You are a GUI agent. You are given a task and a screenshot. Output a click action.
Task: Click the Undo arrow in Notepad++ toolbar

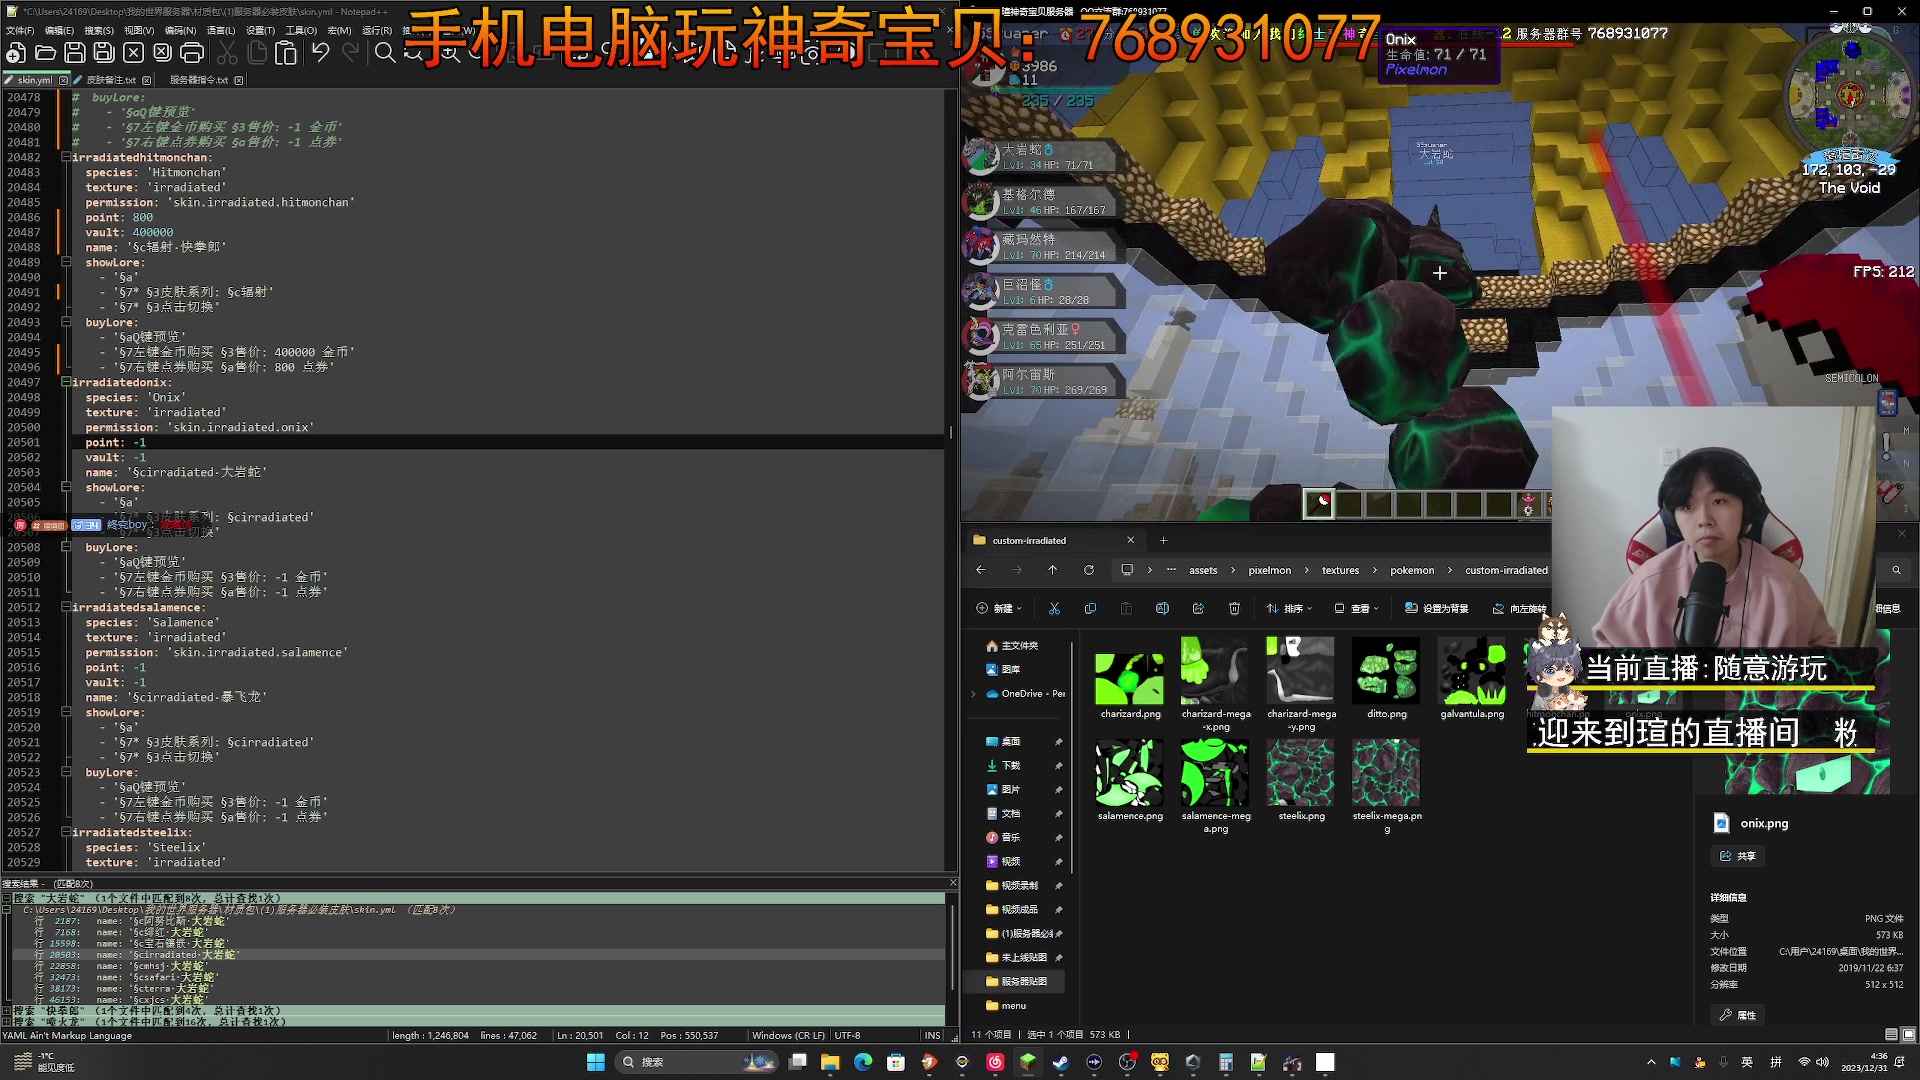[x=320, y=53]
